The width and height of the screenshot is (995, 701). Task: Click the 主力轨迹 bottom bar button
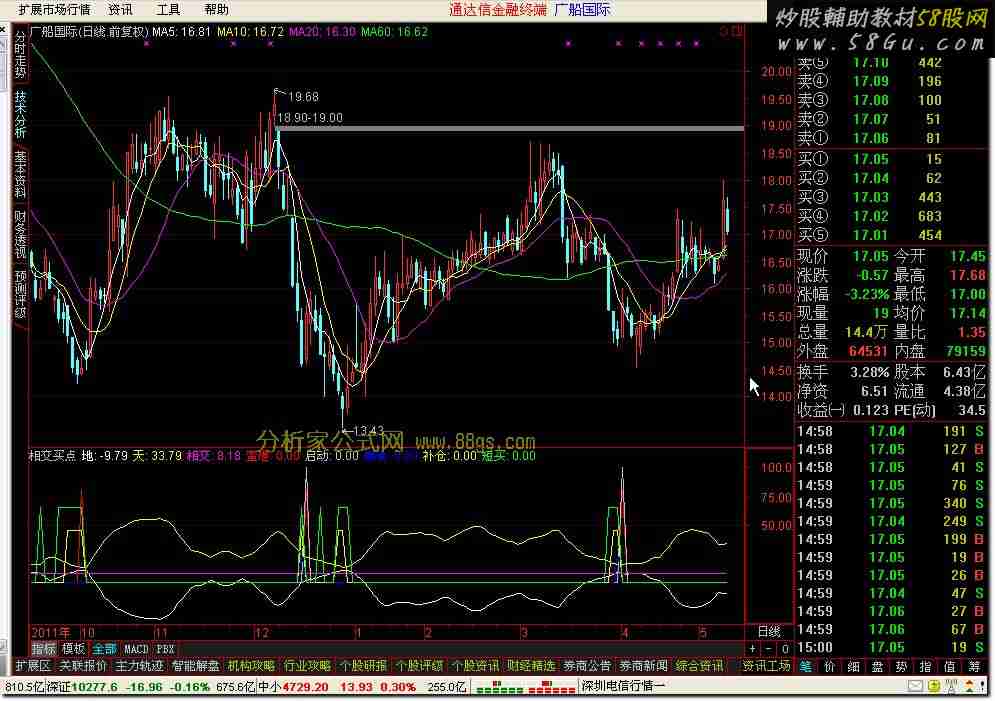tap(140, 666)
